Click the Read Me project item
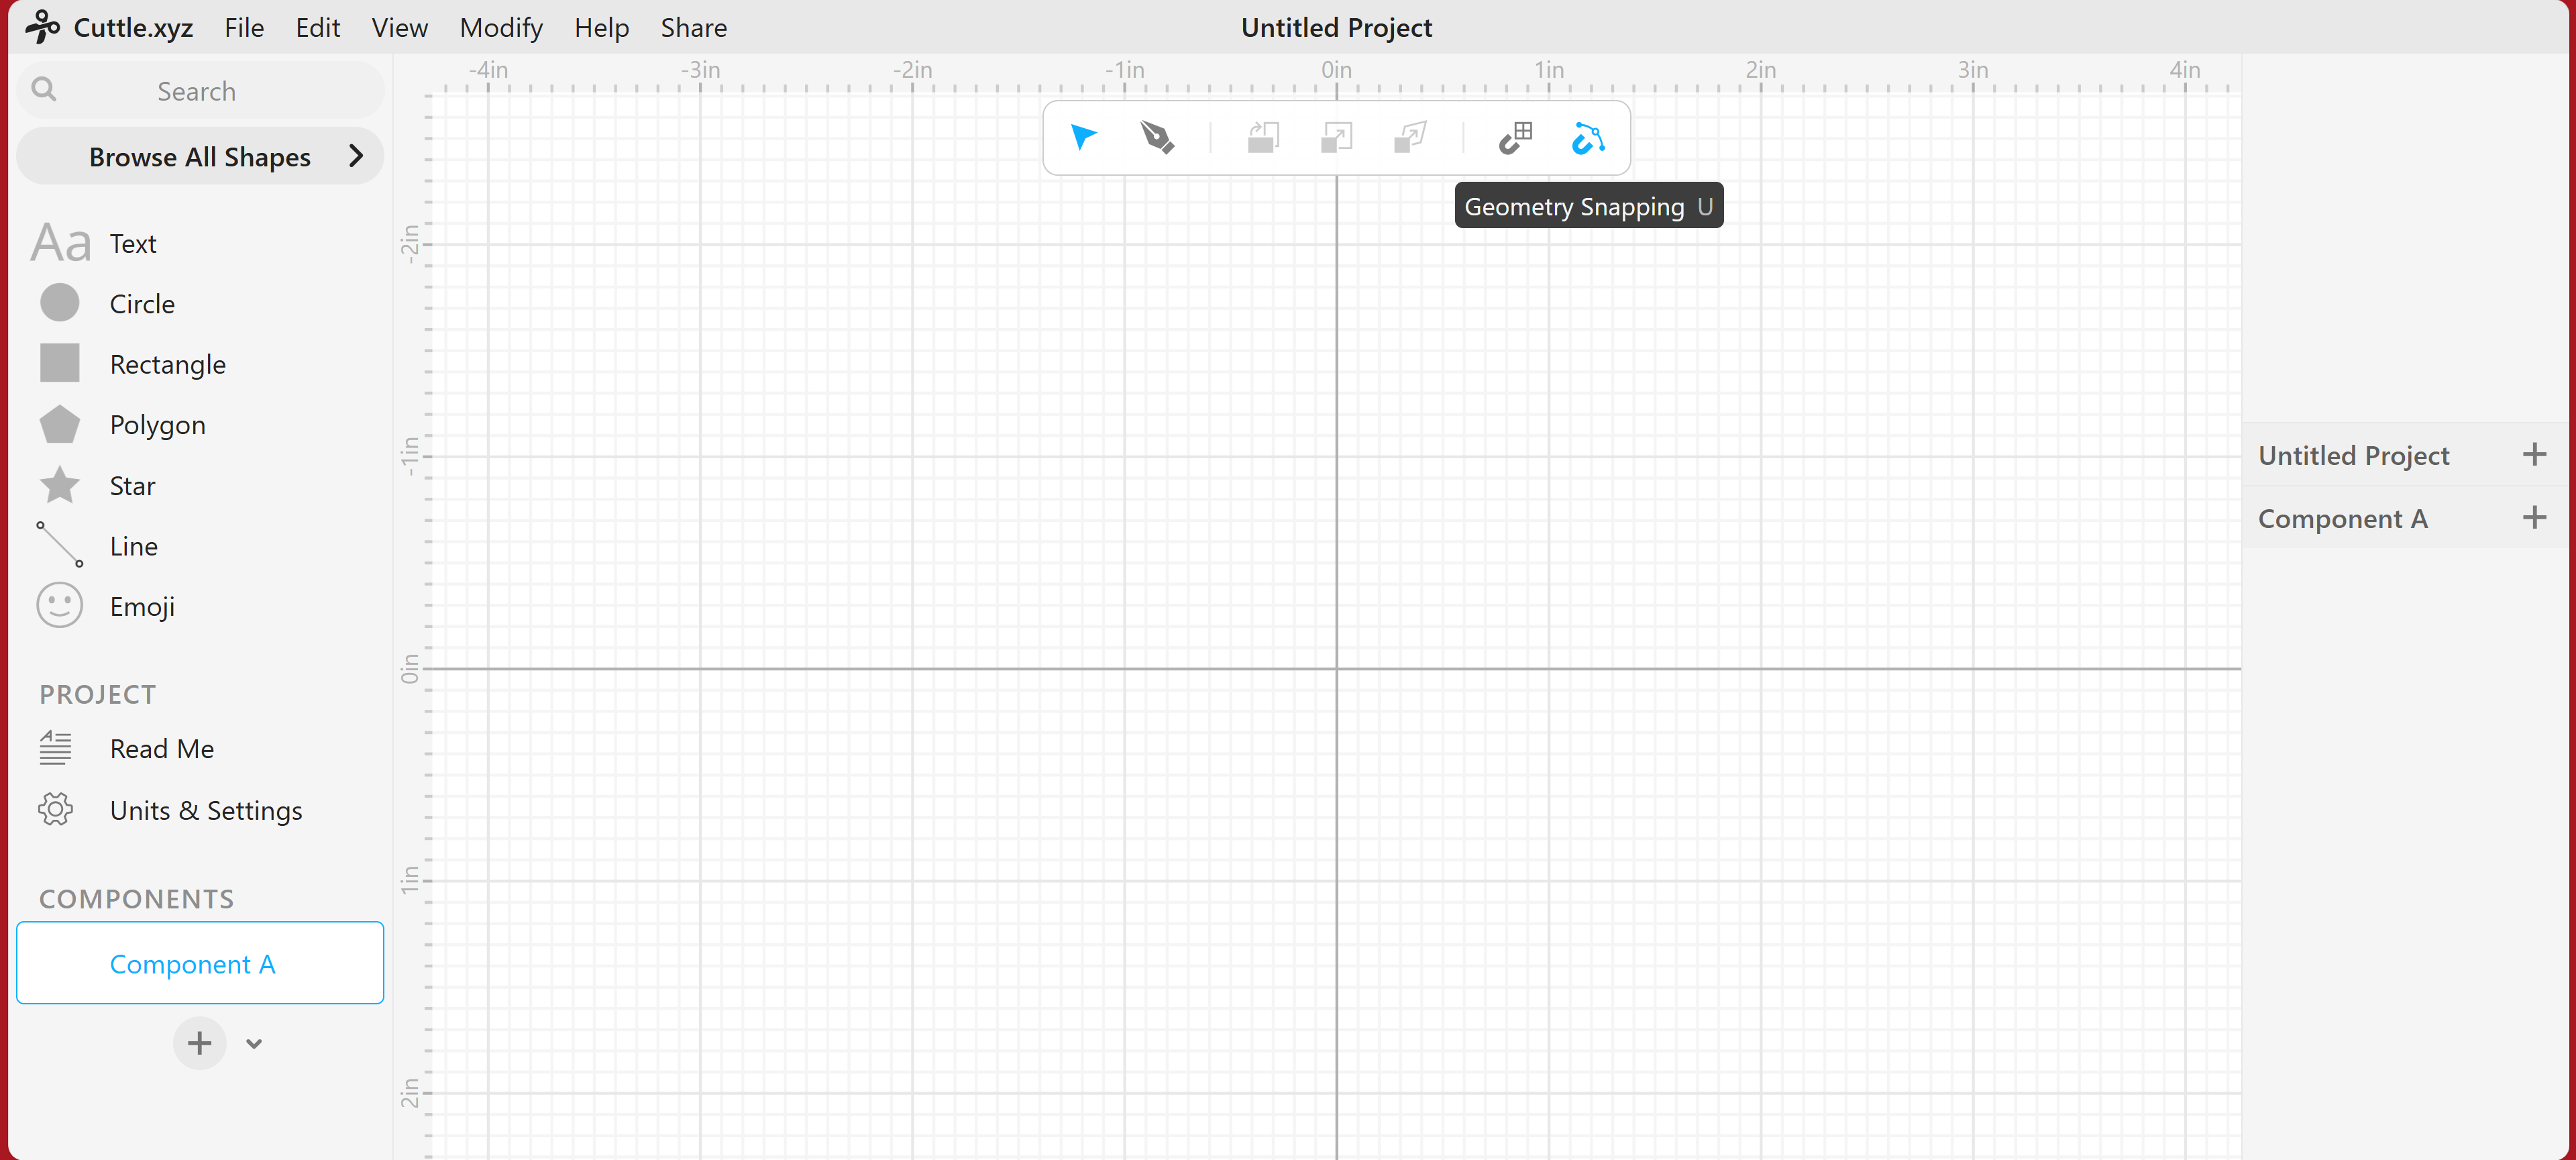Viewport: 2576px width, 1160px height. pyautogui.click(x=161, y=747)
